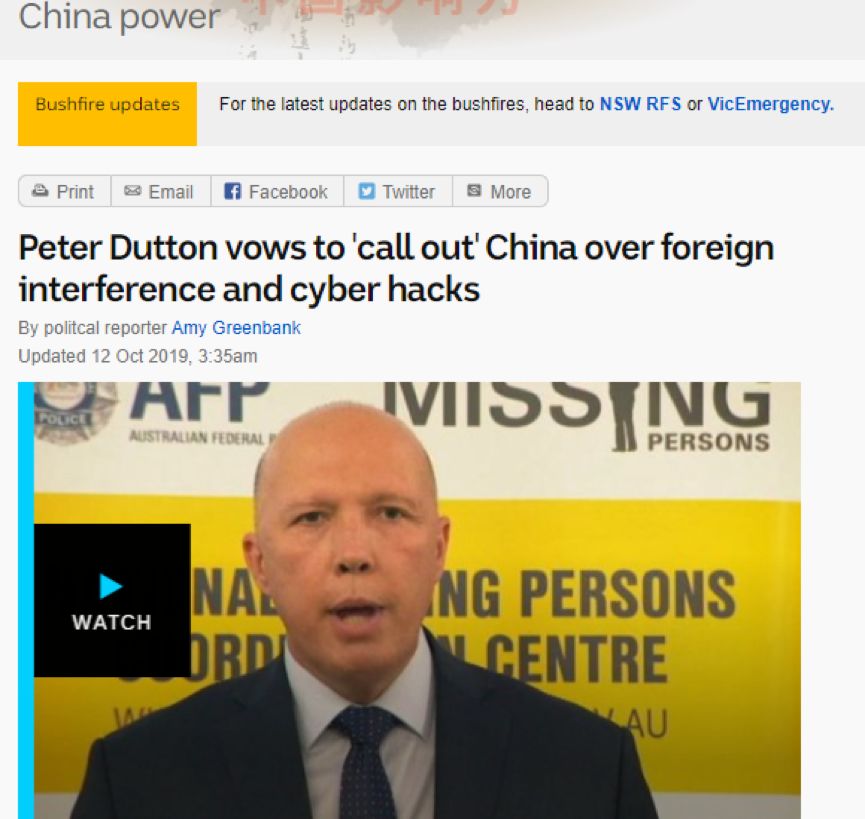
Task: Open the NSW RFS link
Action: coord(640,104)
